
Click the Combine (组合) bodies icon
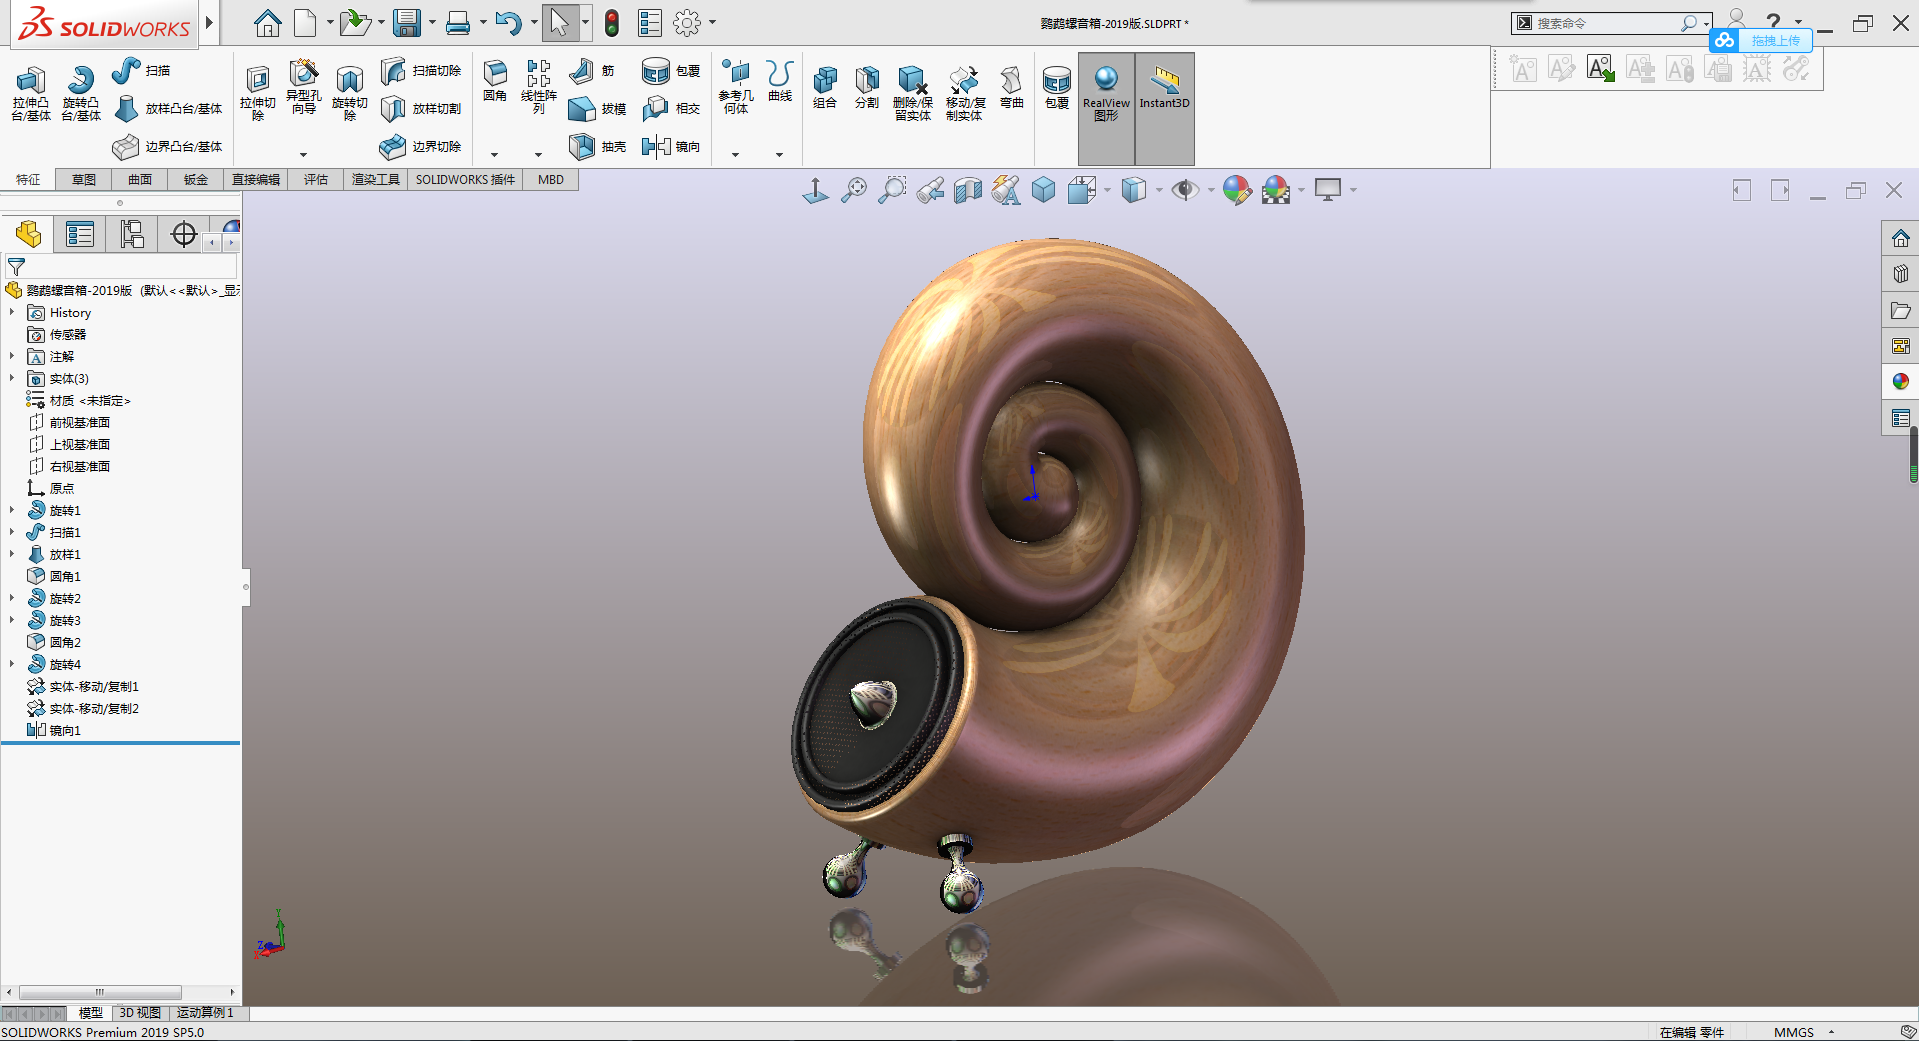tap(825, 82)
